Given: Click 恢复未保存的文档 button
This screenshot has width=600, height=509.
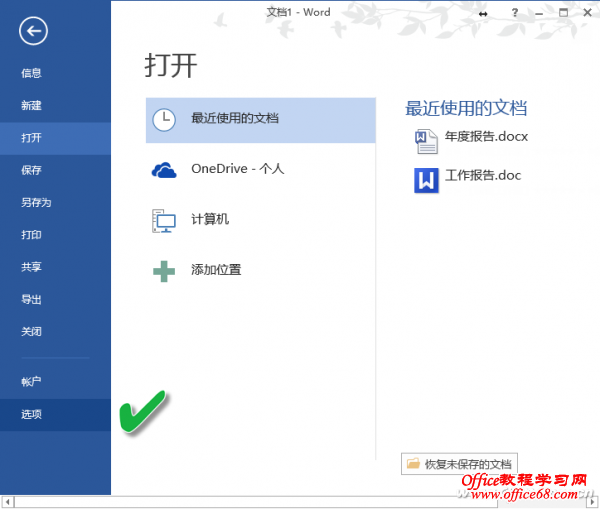Looking at the screenshot, I should click(x=459, y=464).
